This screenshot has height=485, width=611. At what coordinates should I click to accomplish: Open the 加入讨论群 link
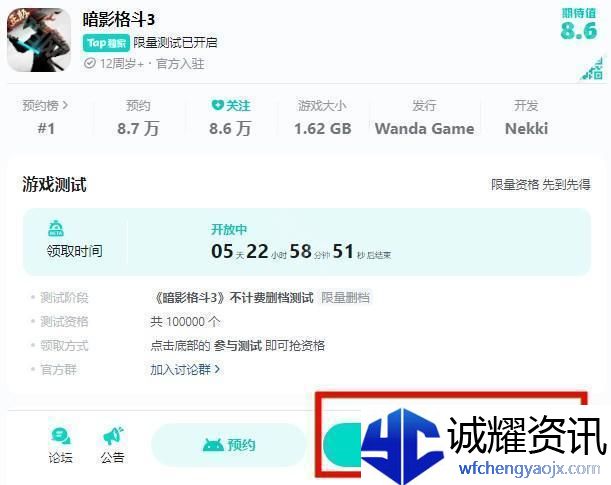click(x=185, y=369)
